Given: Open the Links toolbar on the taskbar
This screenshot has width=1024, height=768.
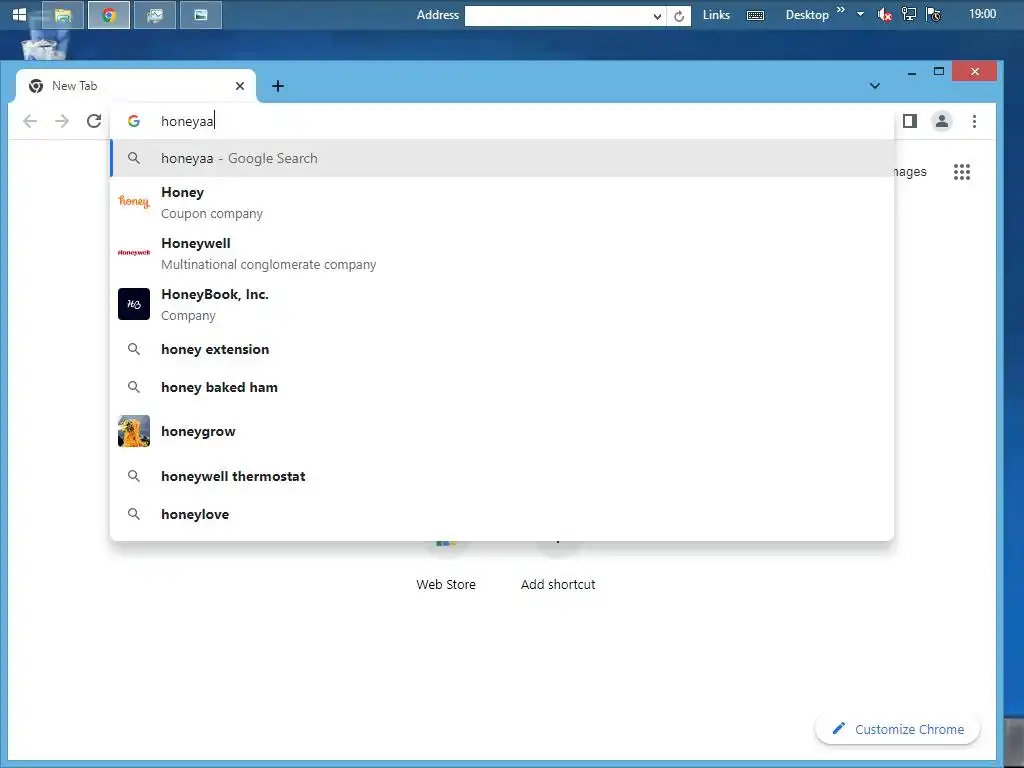Looking at the screenshot, I should coord(716,14).
